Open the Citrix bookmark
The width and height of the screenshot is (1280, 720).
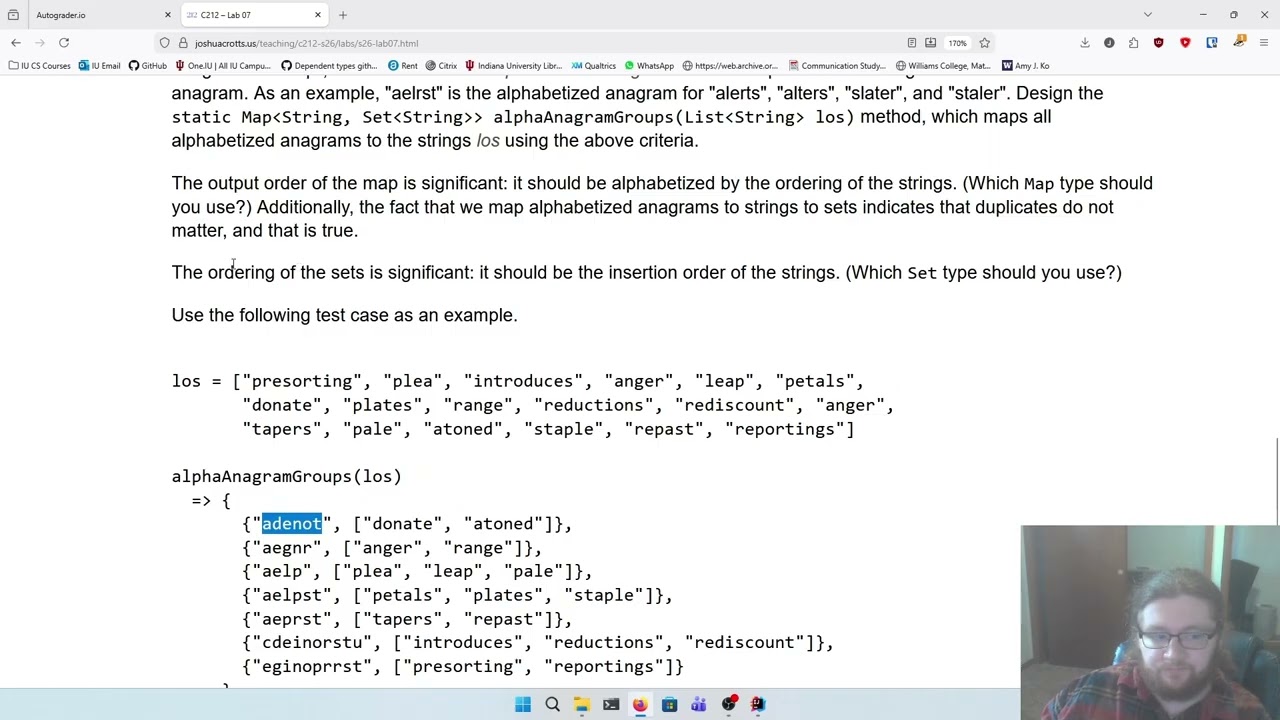click(x=441, y=66)
